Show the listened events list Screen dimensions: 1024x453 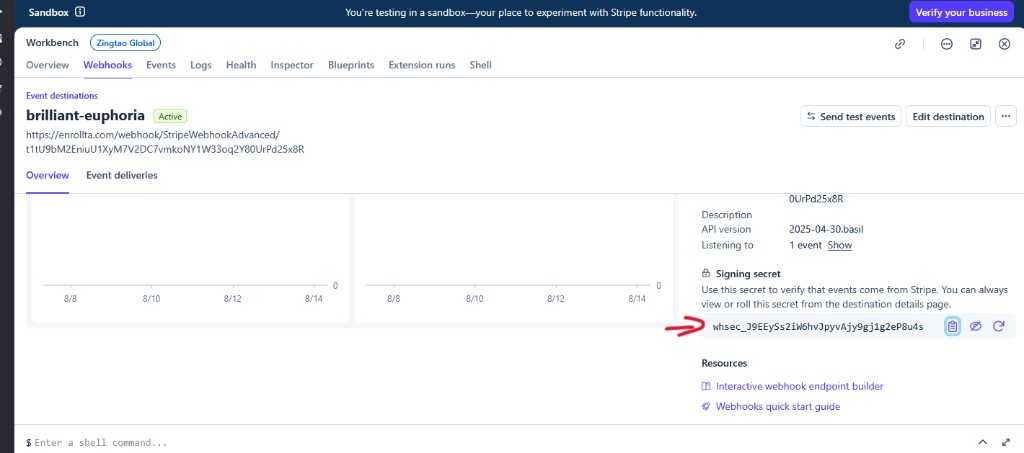point(840,245)
